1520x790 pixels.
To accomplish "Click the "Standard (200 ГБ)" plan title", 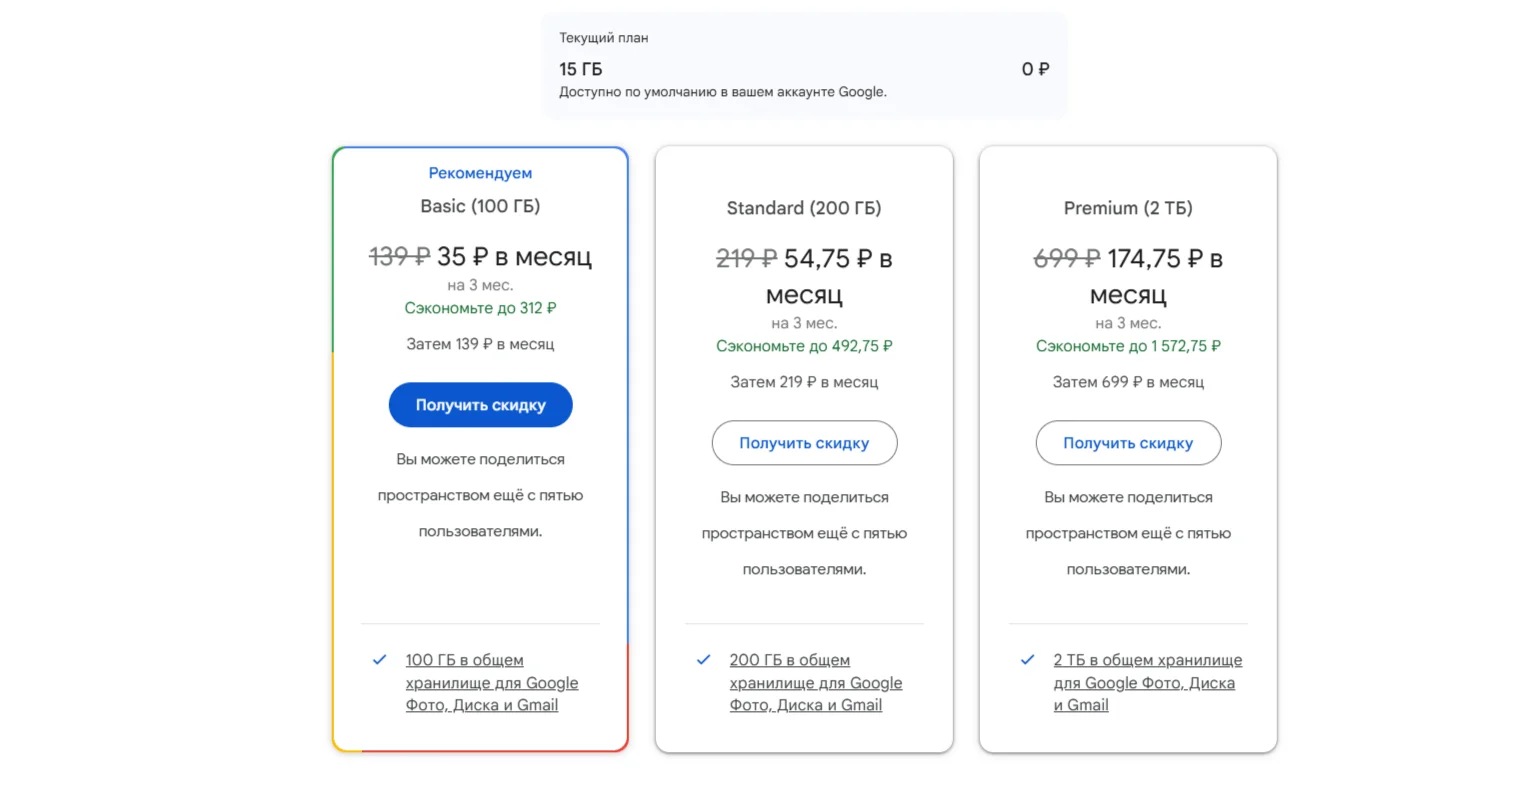I will tap(804, 208).
